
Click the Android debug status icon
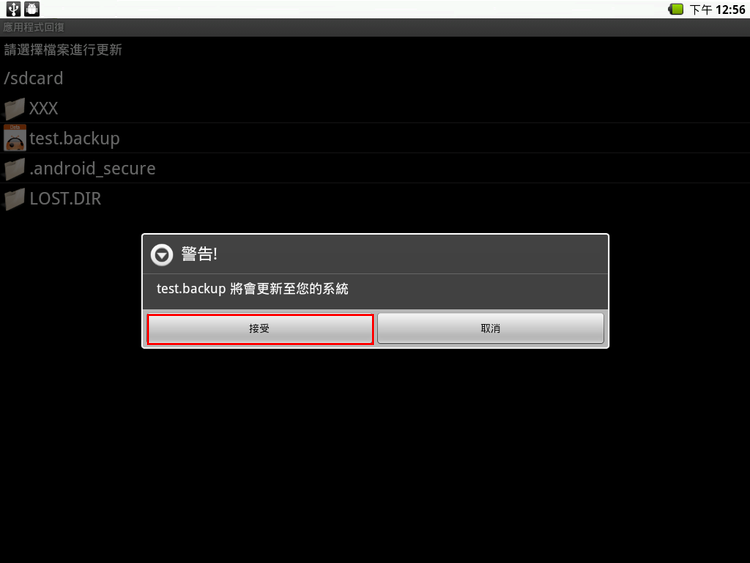(32, 9)
